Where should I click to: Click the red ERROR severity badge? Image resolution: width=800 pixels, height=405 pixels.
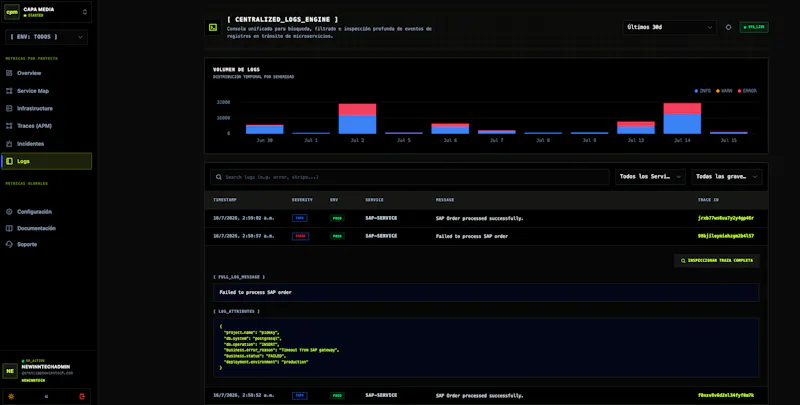pos(300,236)
